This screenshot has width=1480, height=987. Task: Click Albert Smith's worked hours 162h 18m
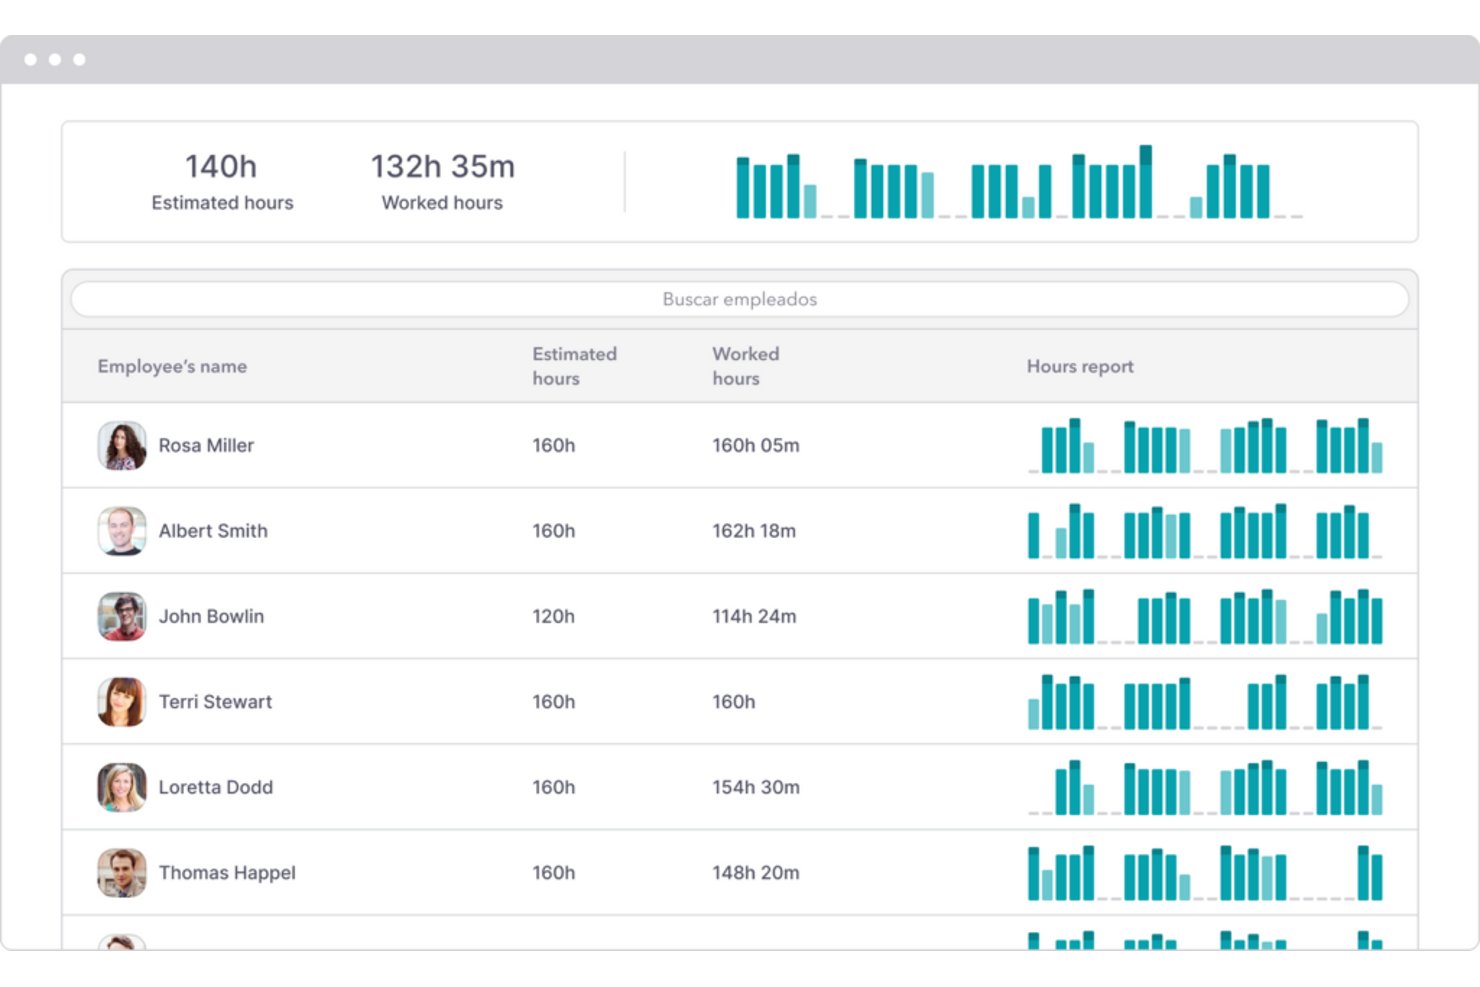click(754, 531)
